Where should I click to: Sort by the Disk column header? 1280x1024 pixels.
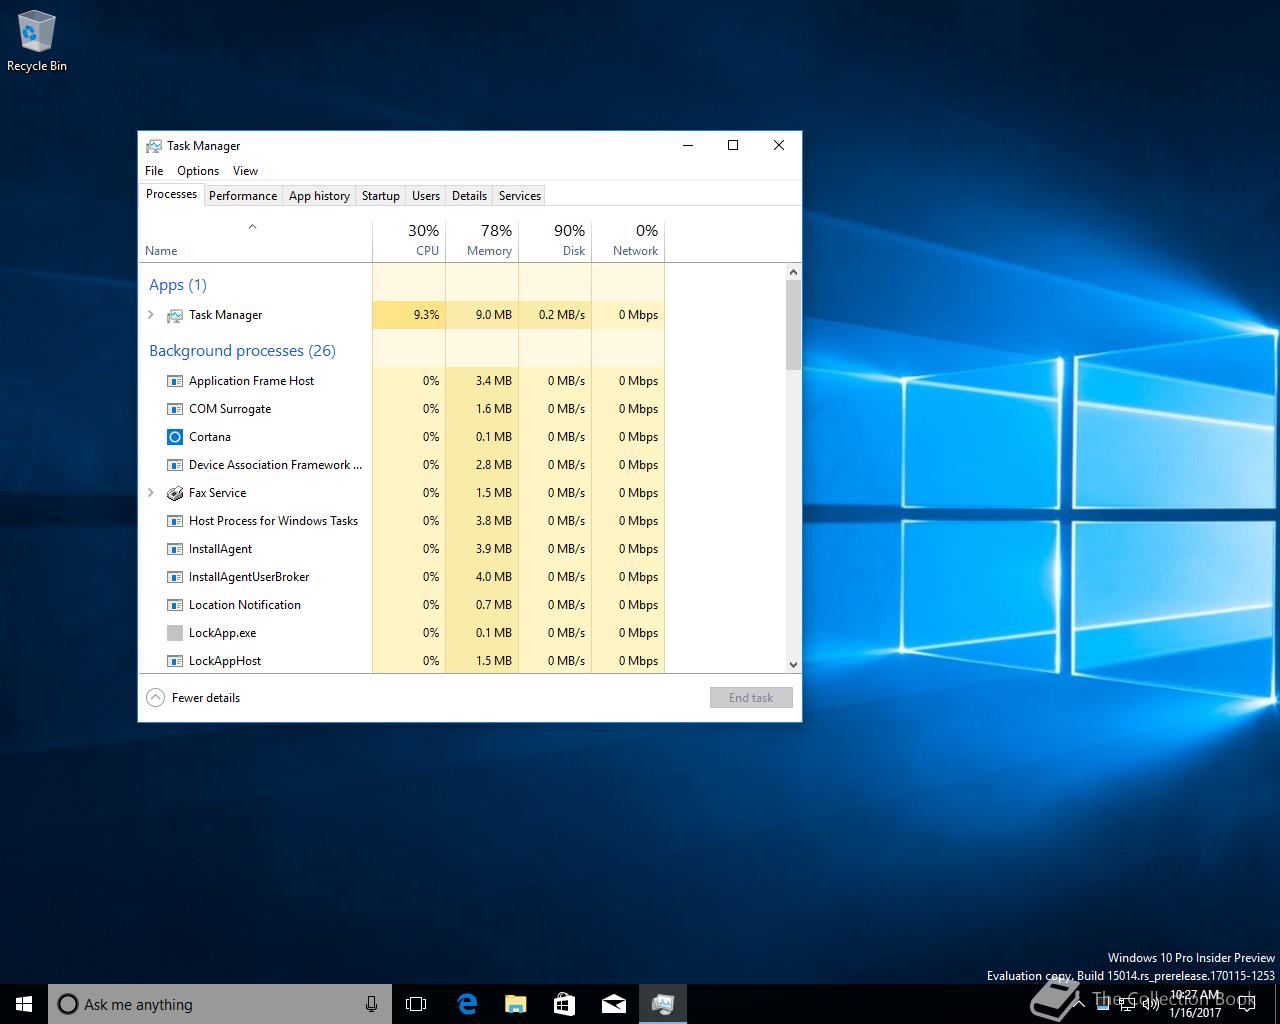tap(555, 240)
